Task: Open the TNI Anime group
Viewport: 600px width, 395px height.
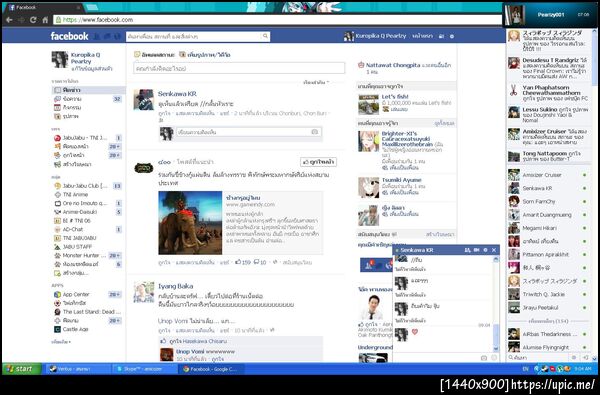Action: click(88, 194)
